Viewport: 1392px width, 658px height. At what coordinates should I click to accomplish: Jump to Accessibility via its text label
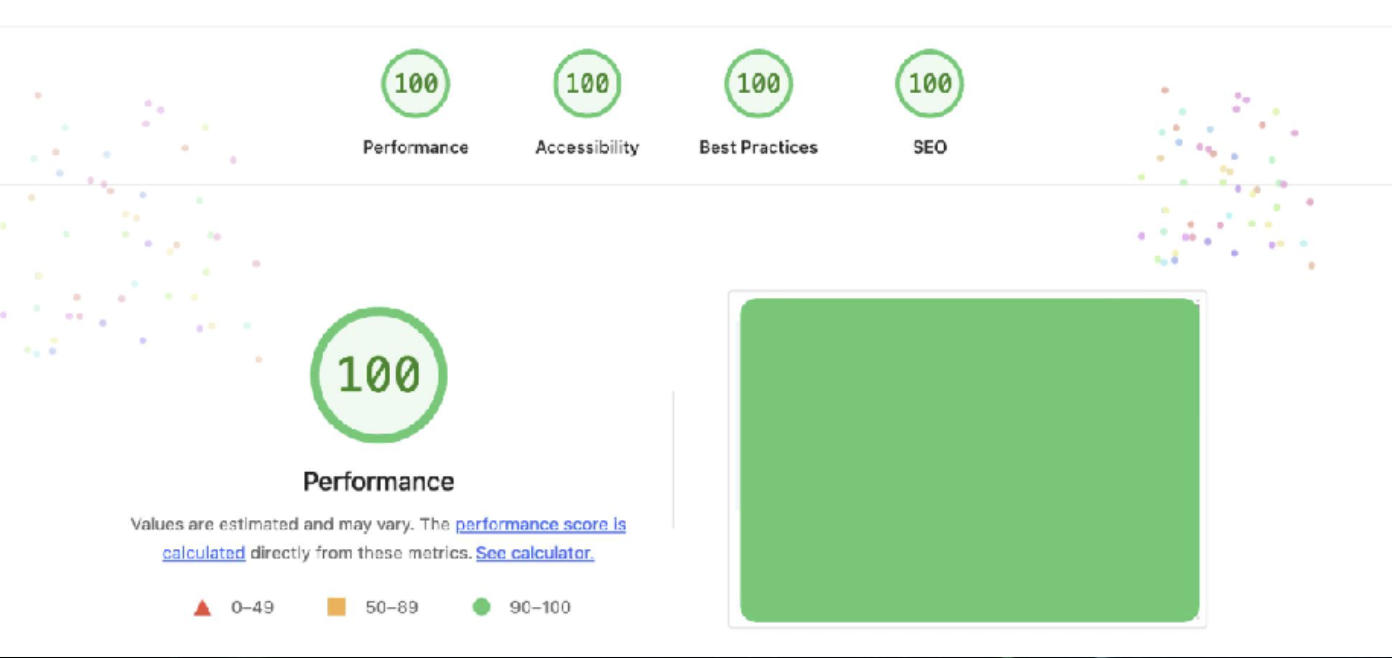587,147
